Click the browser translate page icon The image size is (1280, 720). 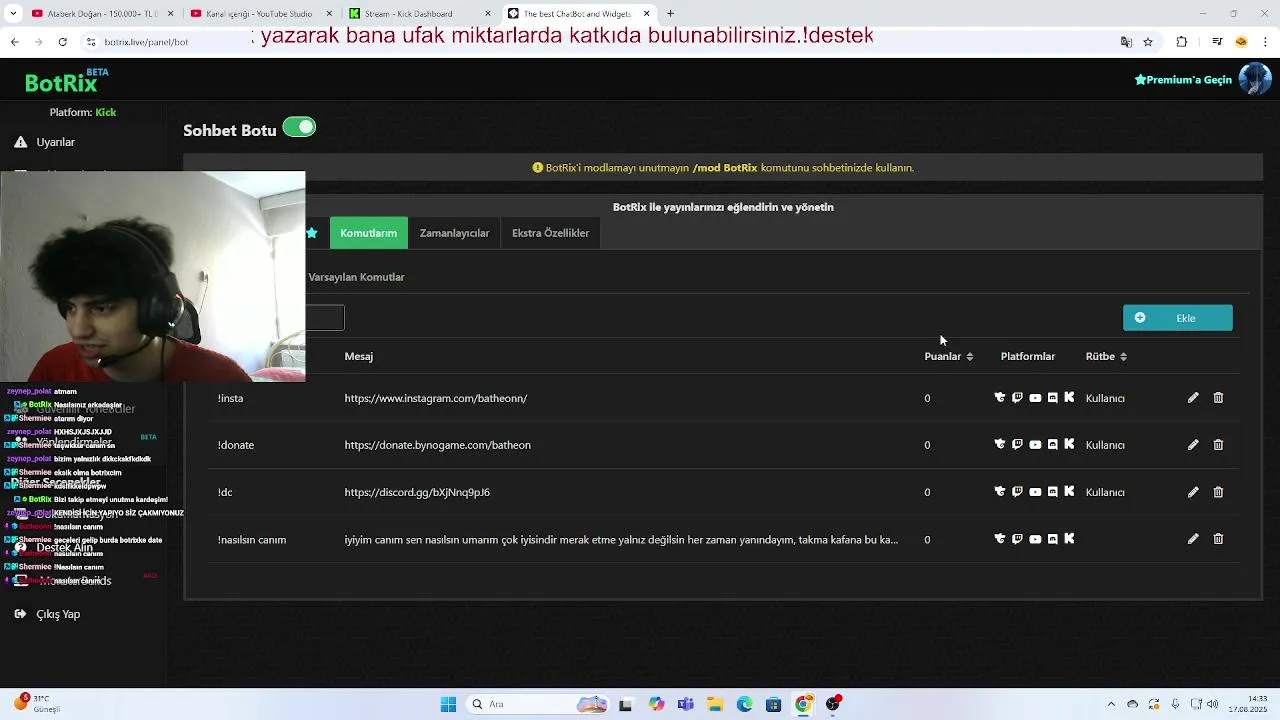coord(1126,42)
